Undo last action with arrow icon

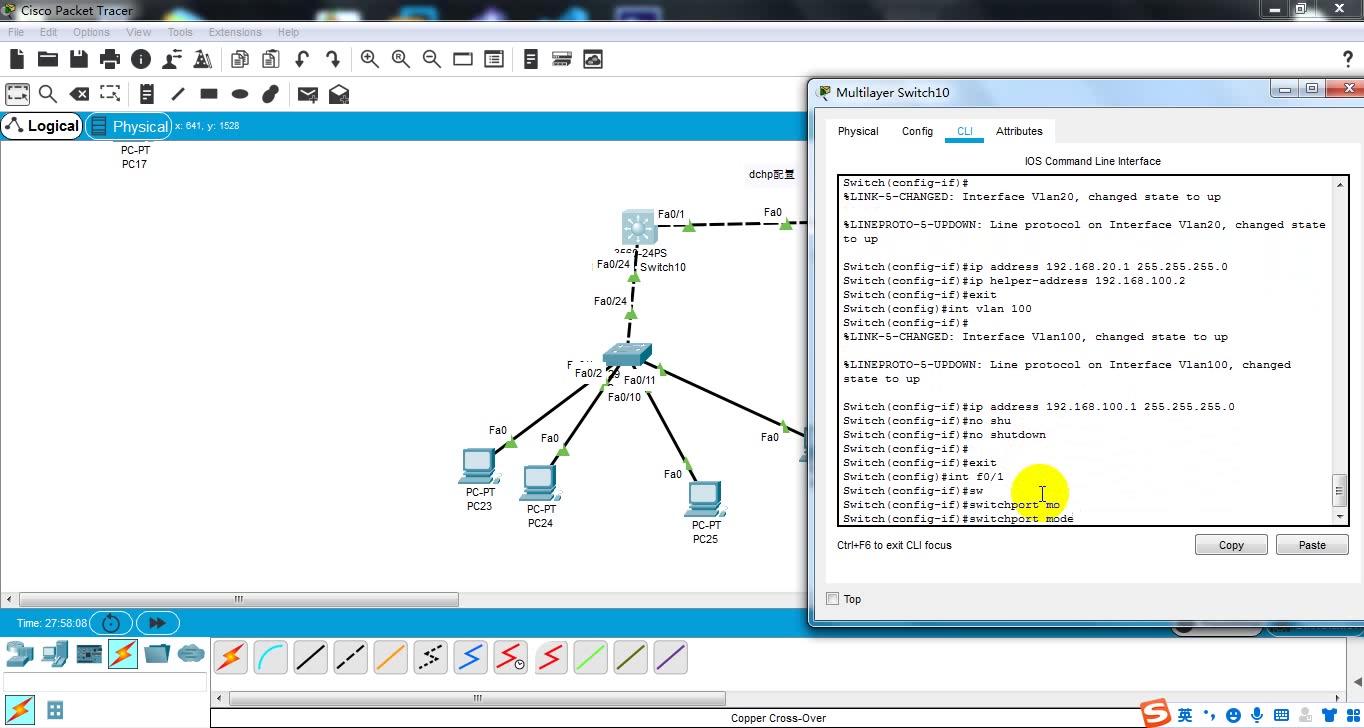[301, 59]
